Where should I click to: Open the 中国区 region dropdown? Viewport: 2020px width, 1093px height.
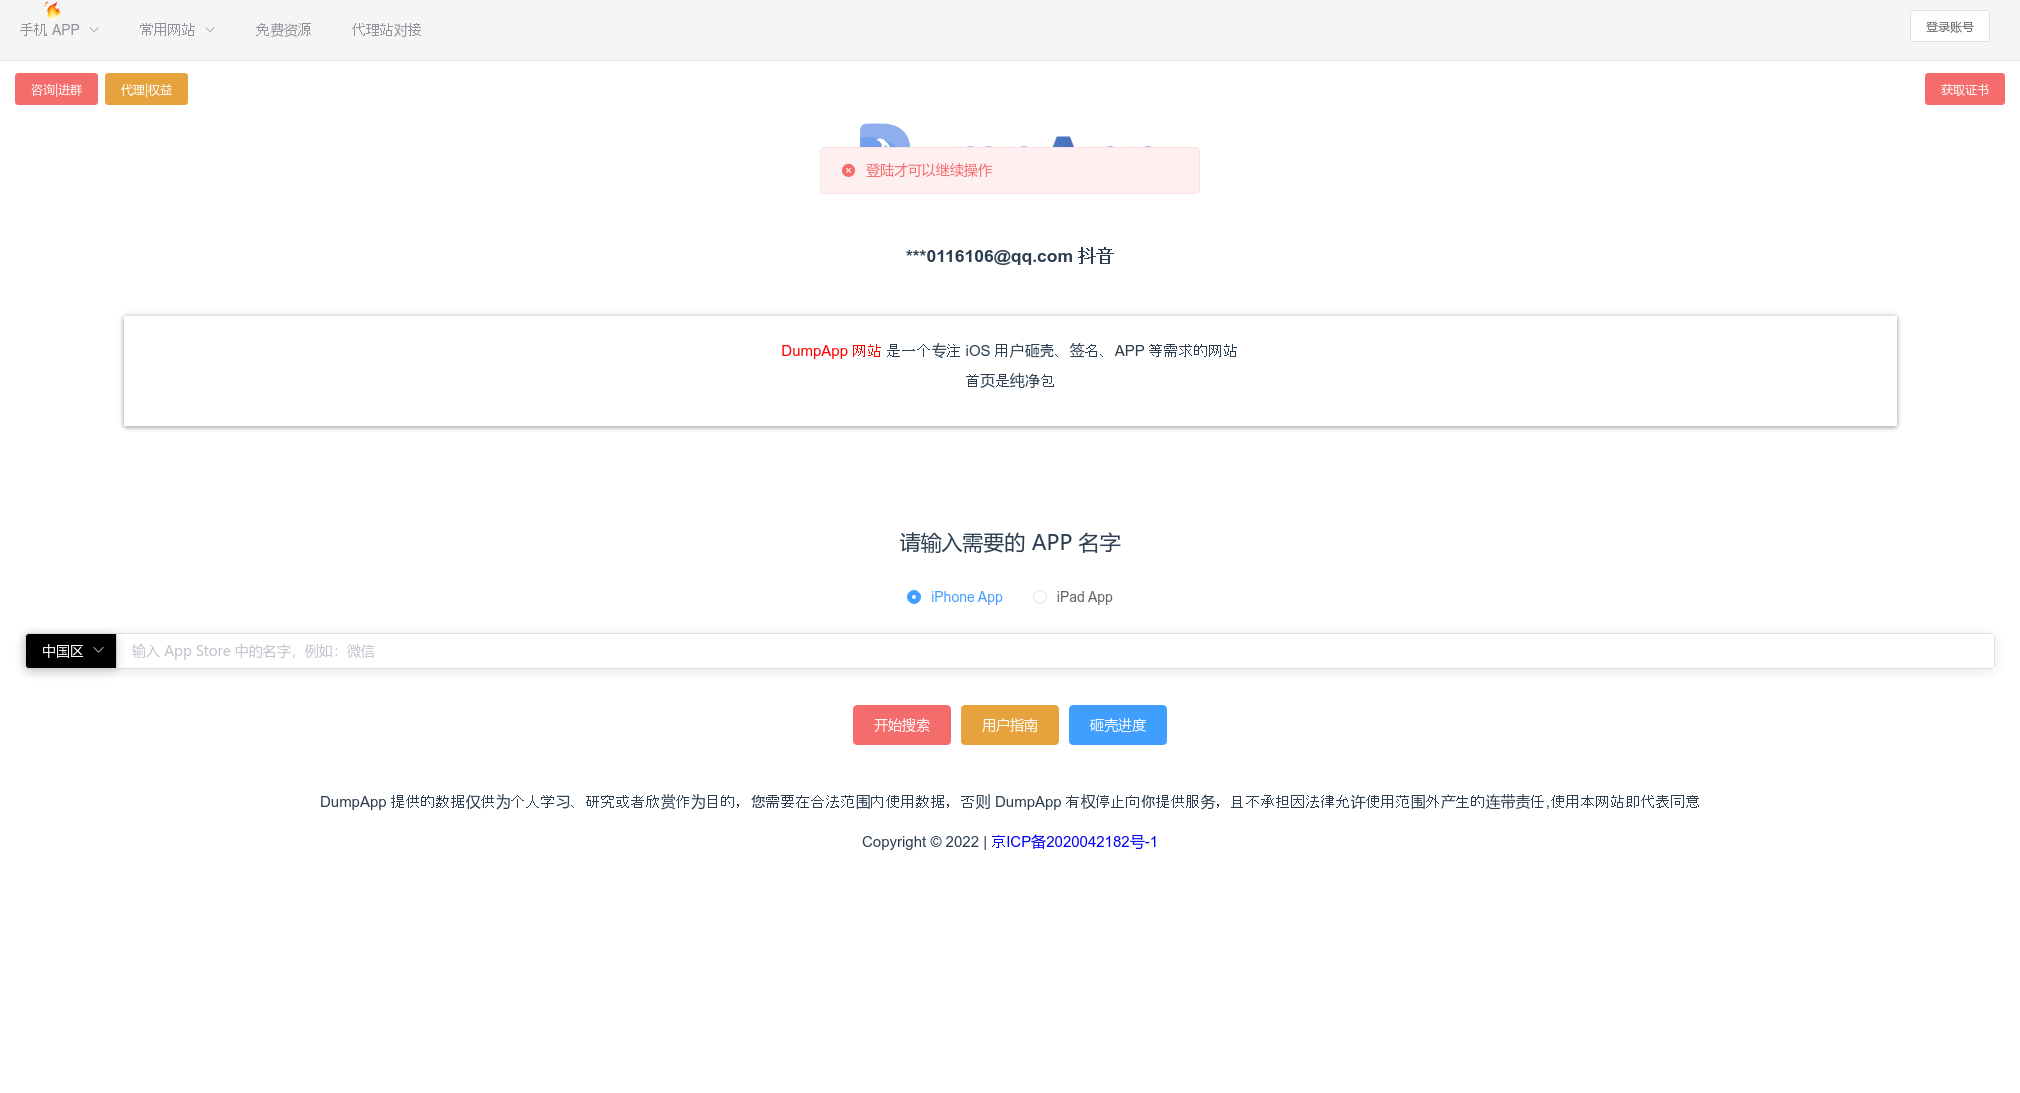71,651
